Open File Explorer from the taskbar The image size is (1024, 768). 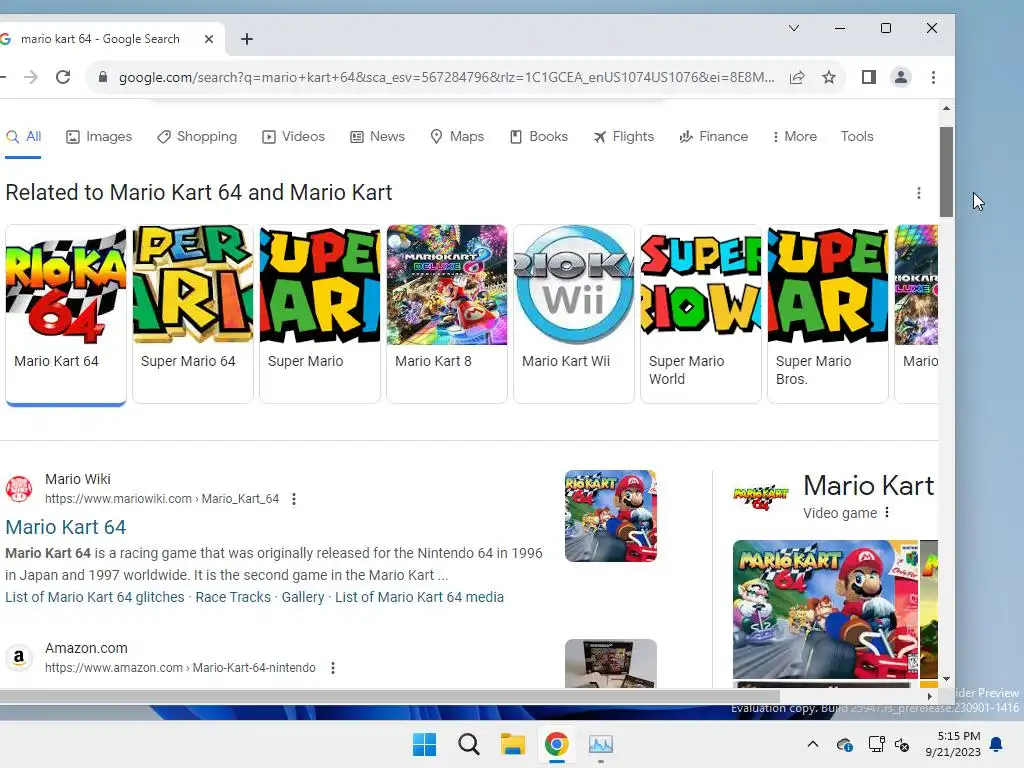click(513, 744)
